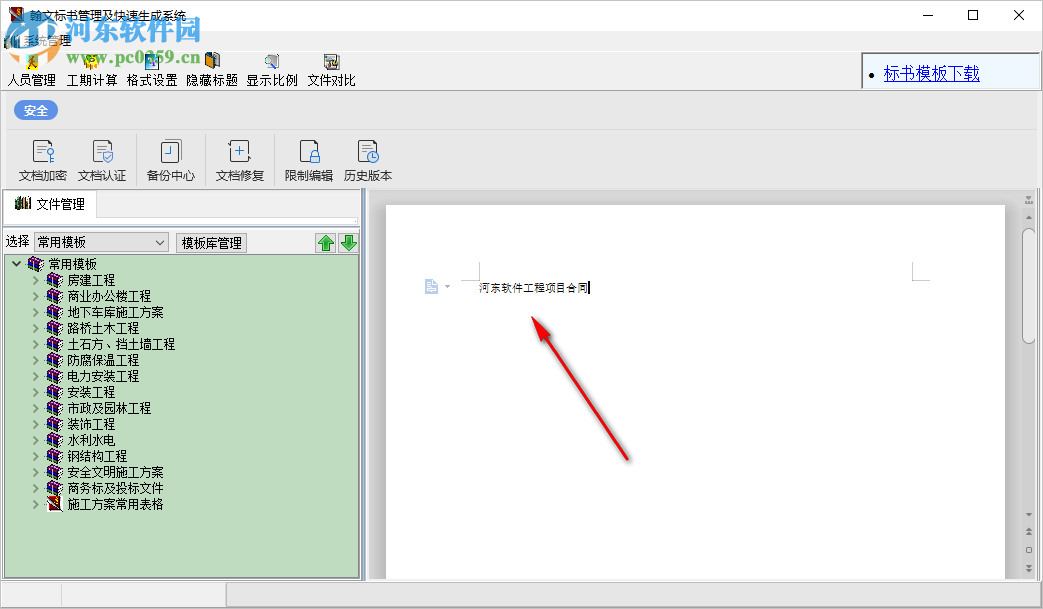
Task: Open 备份中心 backup center
Action: pos(171,160)
